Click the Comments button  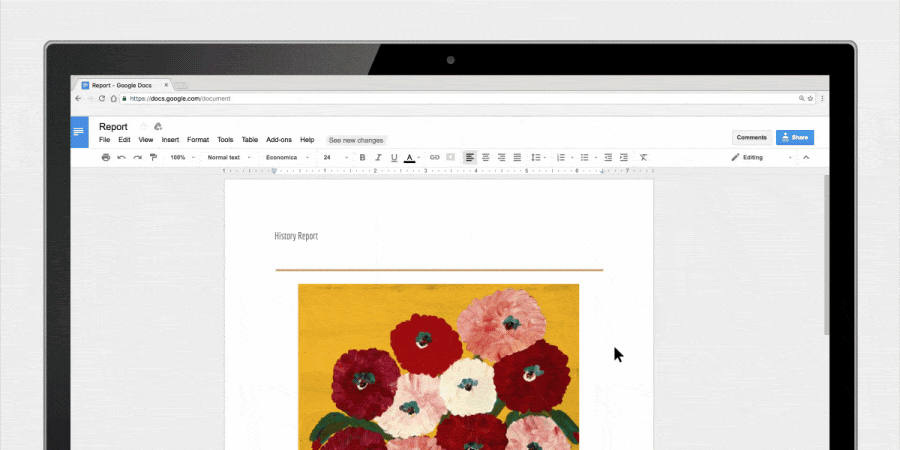point(751,137)
